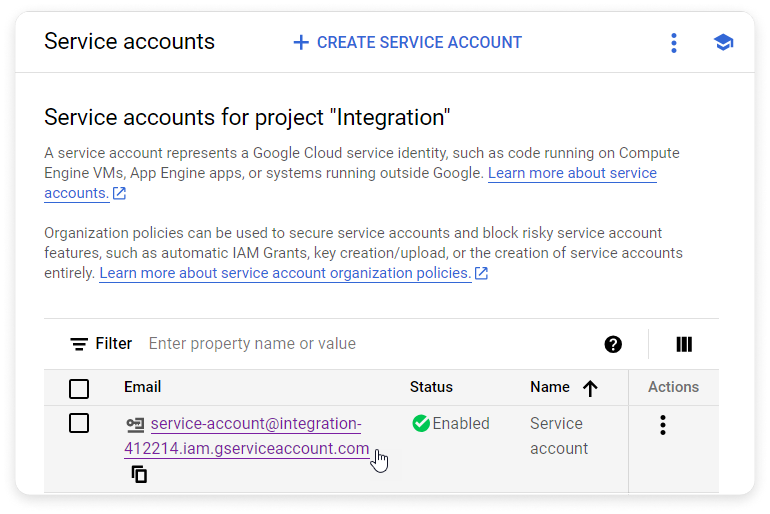The width and height of the screenshot is (770, 514).
Task: Focus the Enter property name or value field
Action: (x=252, y=344)
